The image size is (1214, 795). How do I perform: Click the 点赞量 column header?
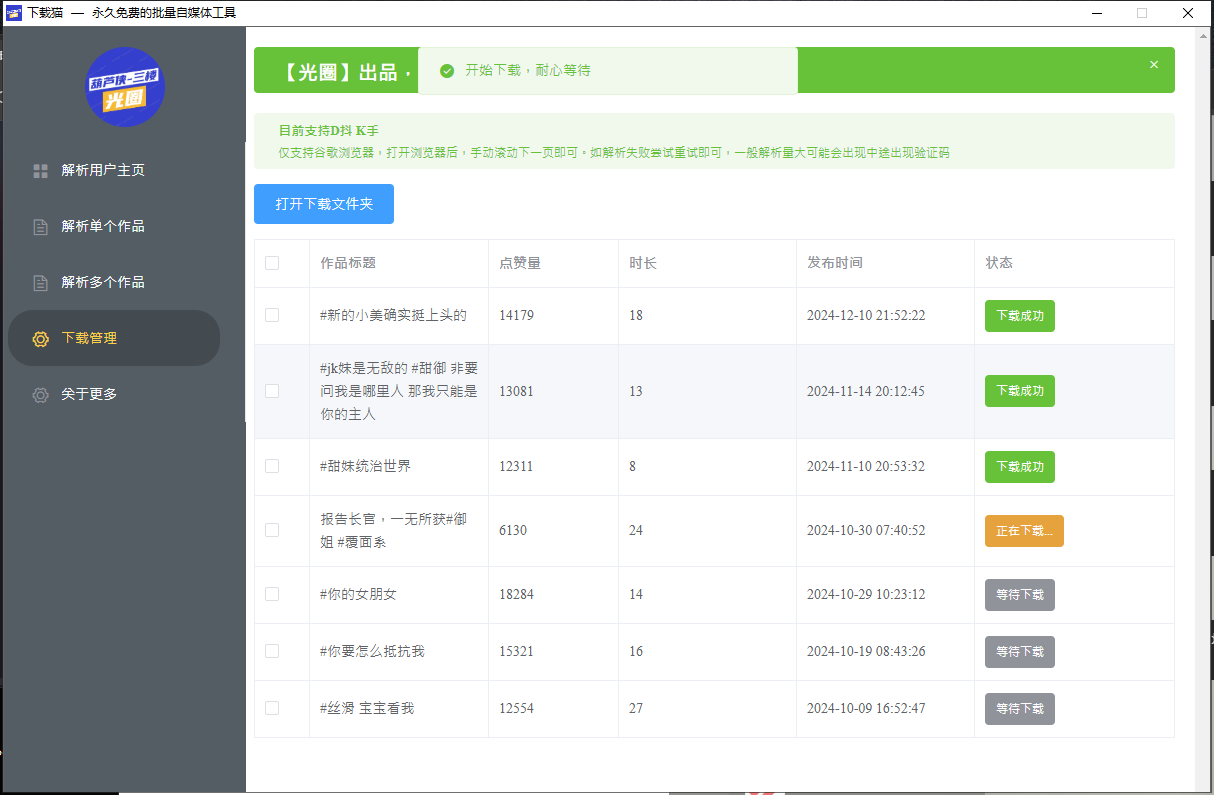coord(520,263)
